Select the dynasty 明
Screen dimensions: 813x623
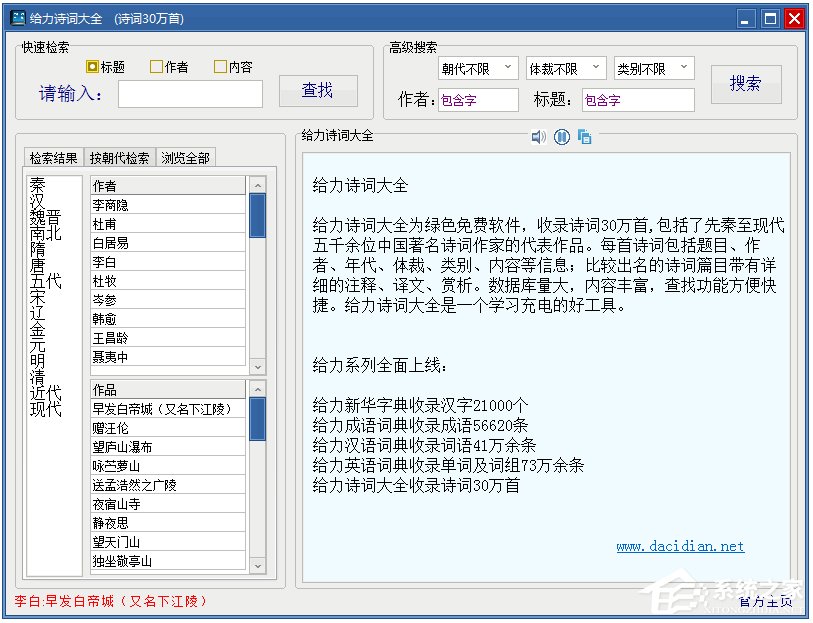point(38,361)
